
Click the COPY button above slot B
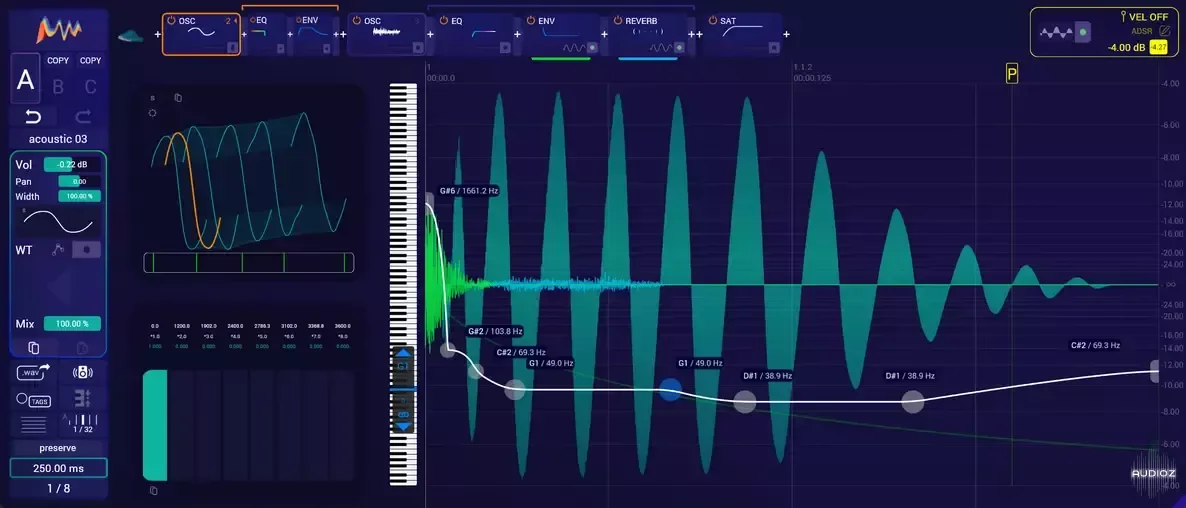point(58,60)
